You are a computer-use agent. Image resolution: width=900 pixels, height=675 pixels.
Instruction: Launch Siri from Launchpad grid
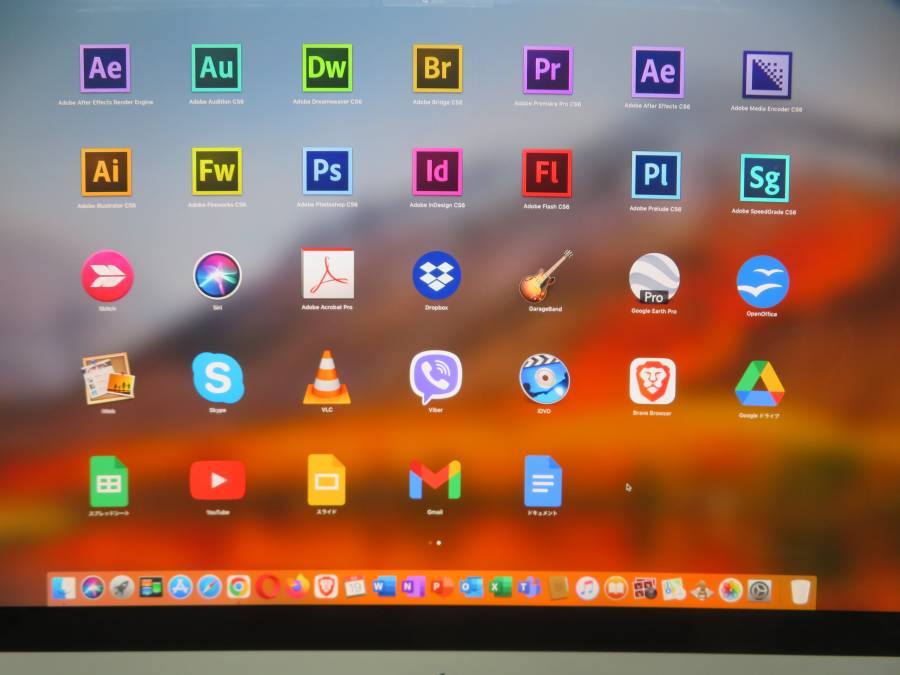(218, 276)
